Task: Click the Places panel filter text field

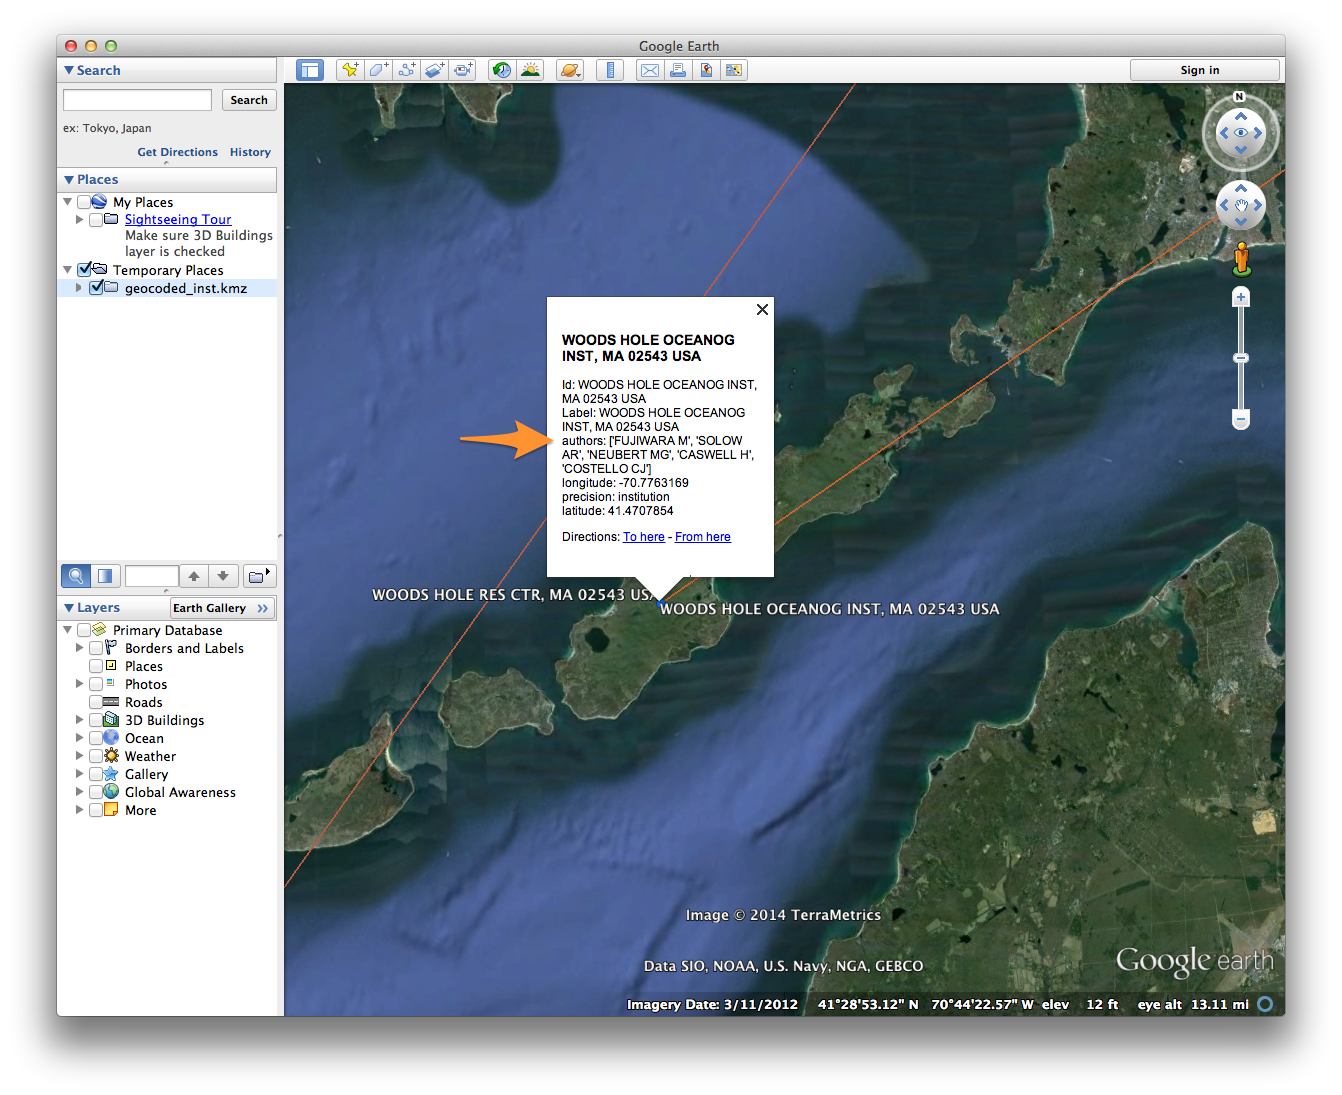Action: pyautogui.click(x=152, y=576)
